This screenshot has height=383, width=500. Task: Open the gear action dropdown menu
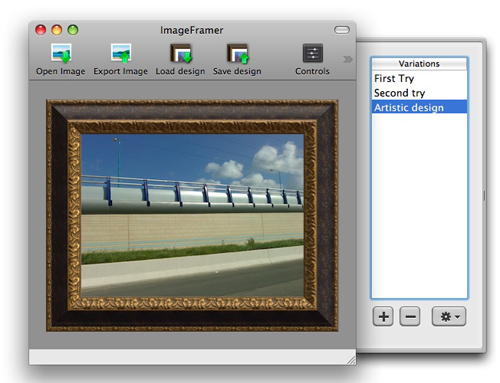[x=449, y=316]
